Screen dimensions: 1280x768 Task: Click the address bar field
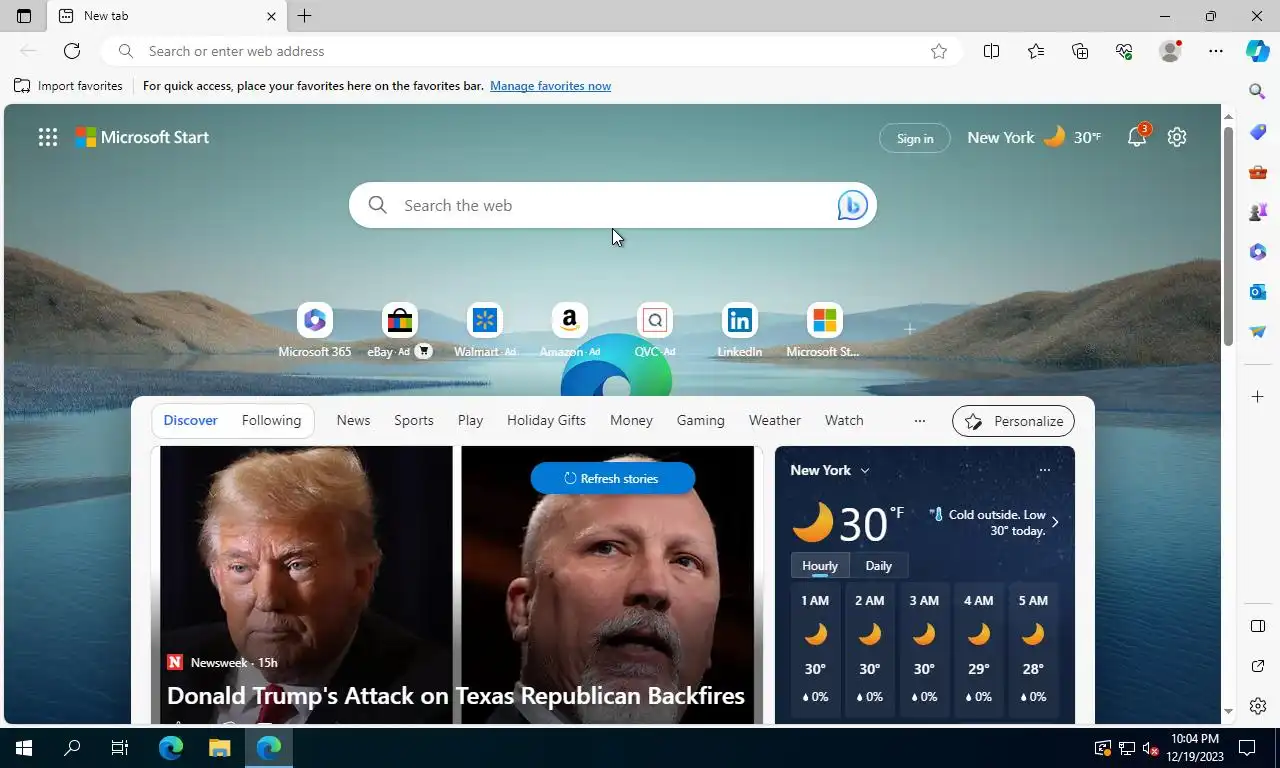(532, 51)
